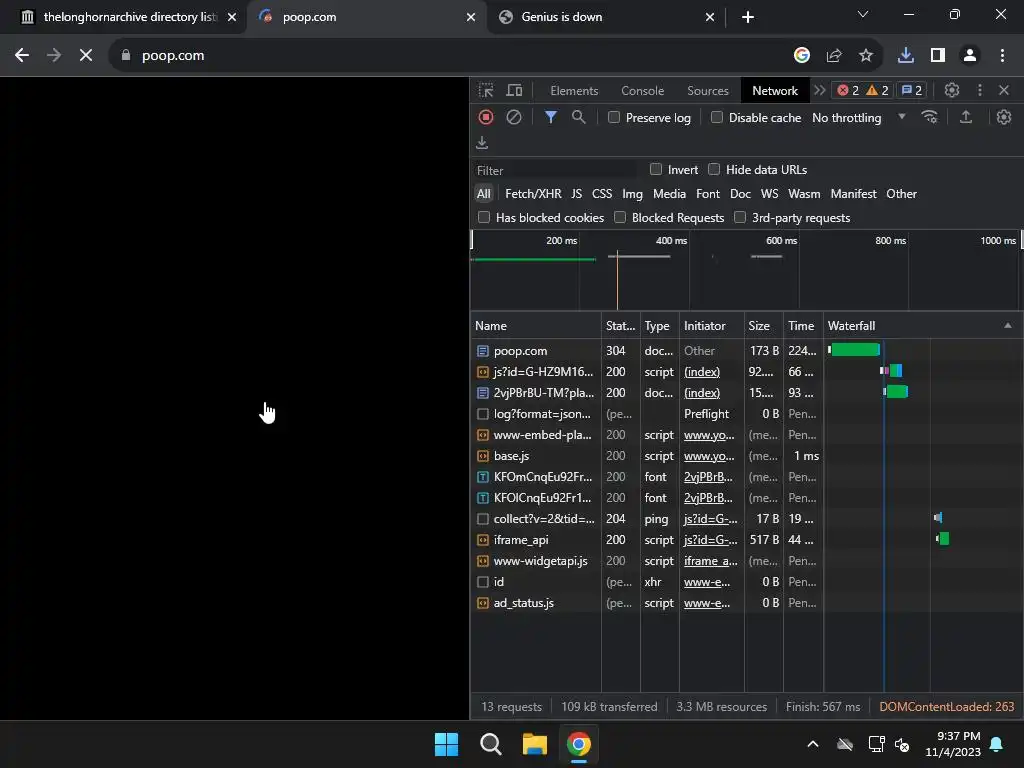The height and width of the screenshot is (768, 1024).
Task: Stop loading the poop.com page
Action: [86, 56]
